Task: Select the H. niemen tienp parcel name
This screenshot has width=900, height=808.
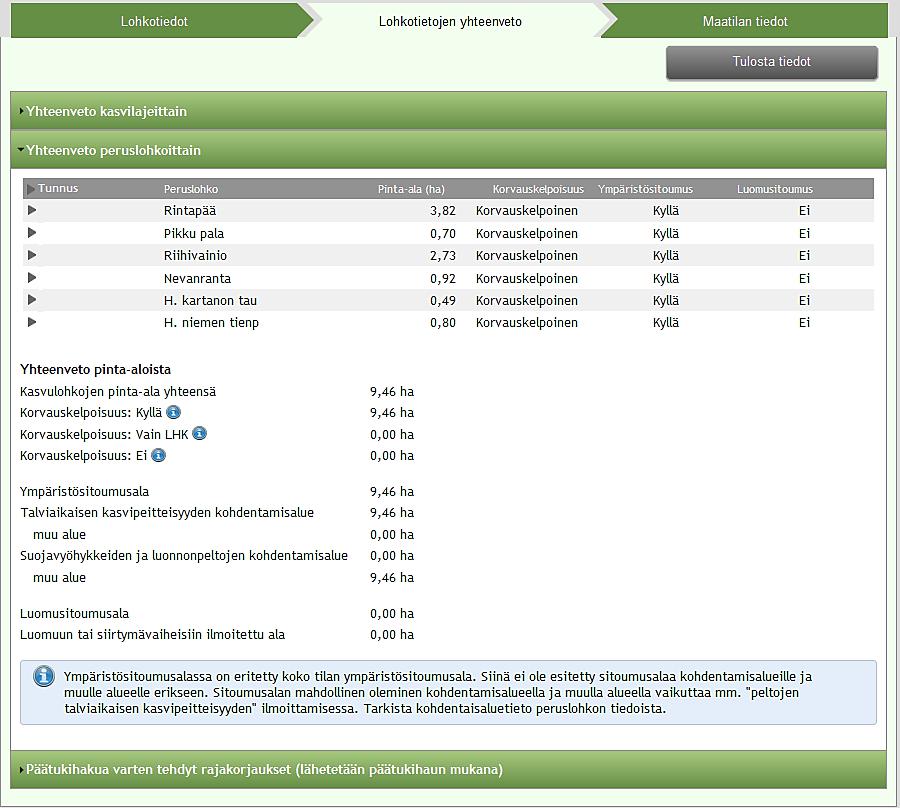Action: (x=211, y=323)
